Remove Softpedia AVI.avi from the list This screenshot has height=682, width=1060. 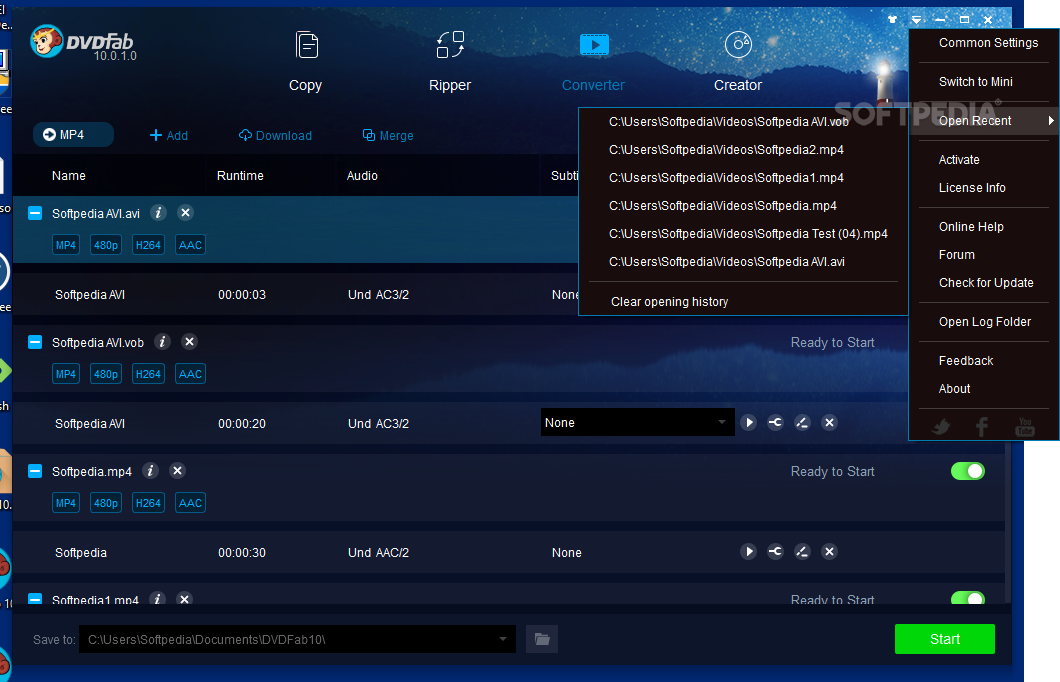(x=185, y=212)
